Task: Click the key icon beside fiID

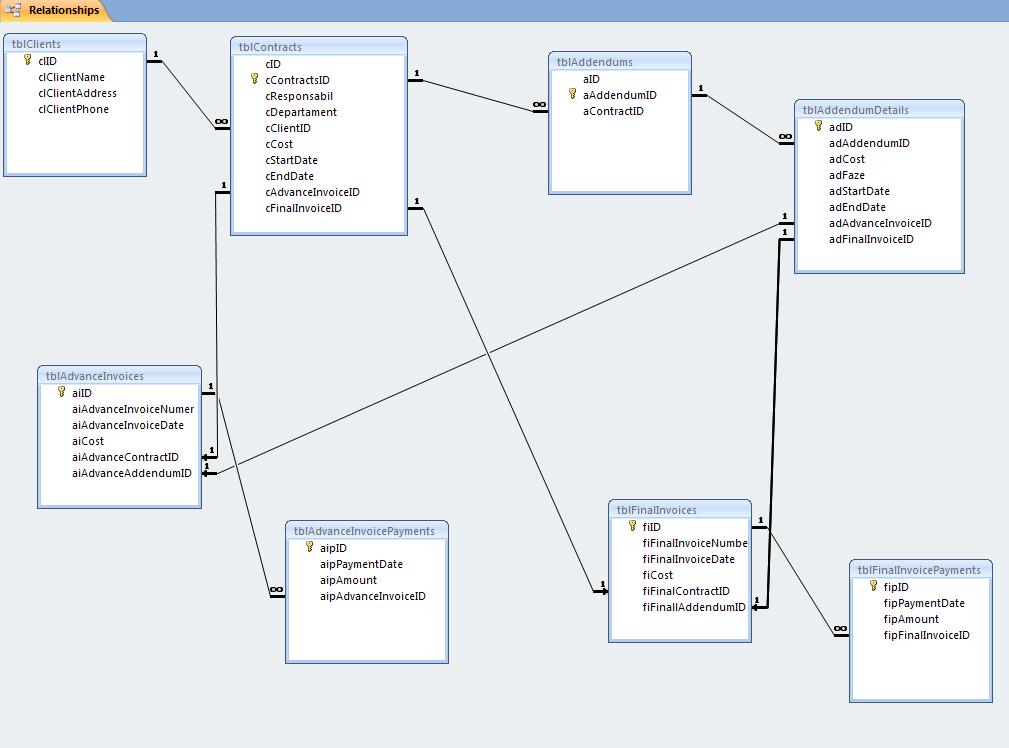Action: [632, 526]
